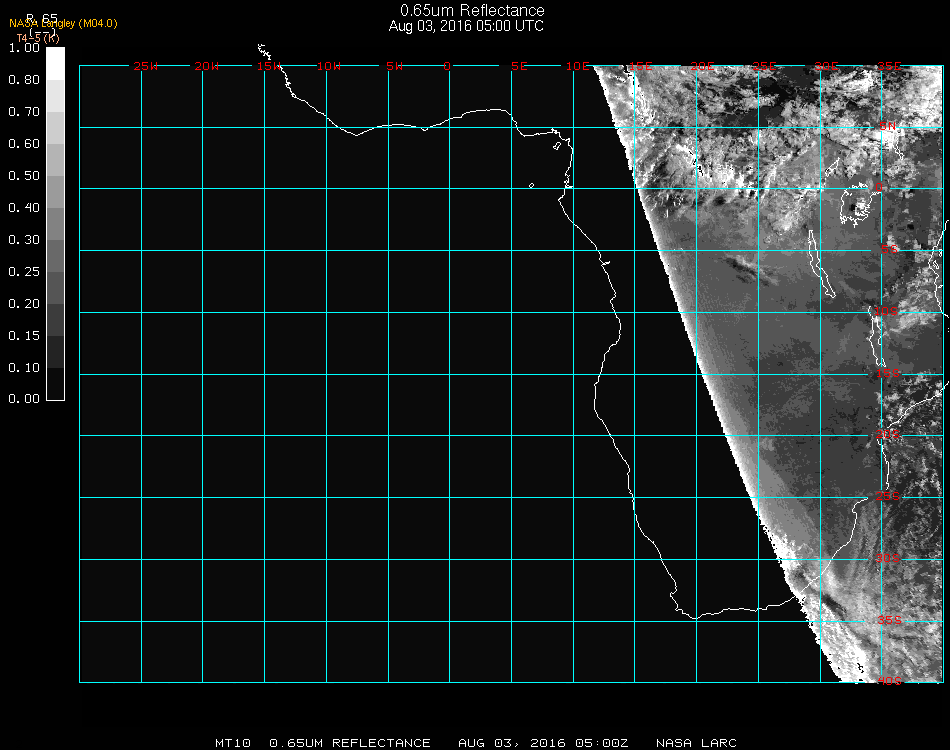Viewport: 950px width, 750px height.
Task: Click the 0.70 colorbar scale value
Action: point(24,111)
